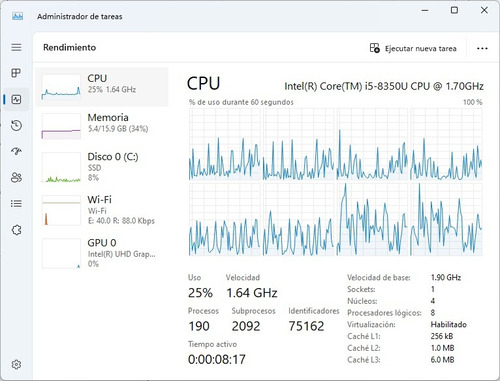Select the Memoria resource entry
Image resolution: width=500 pixels, height=381 pixels.
[102, 126]
